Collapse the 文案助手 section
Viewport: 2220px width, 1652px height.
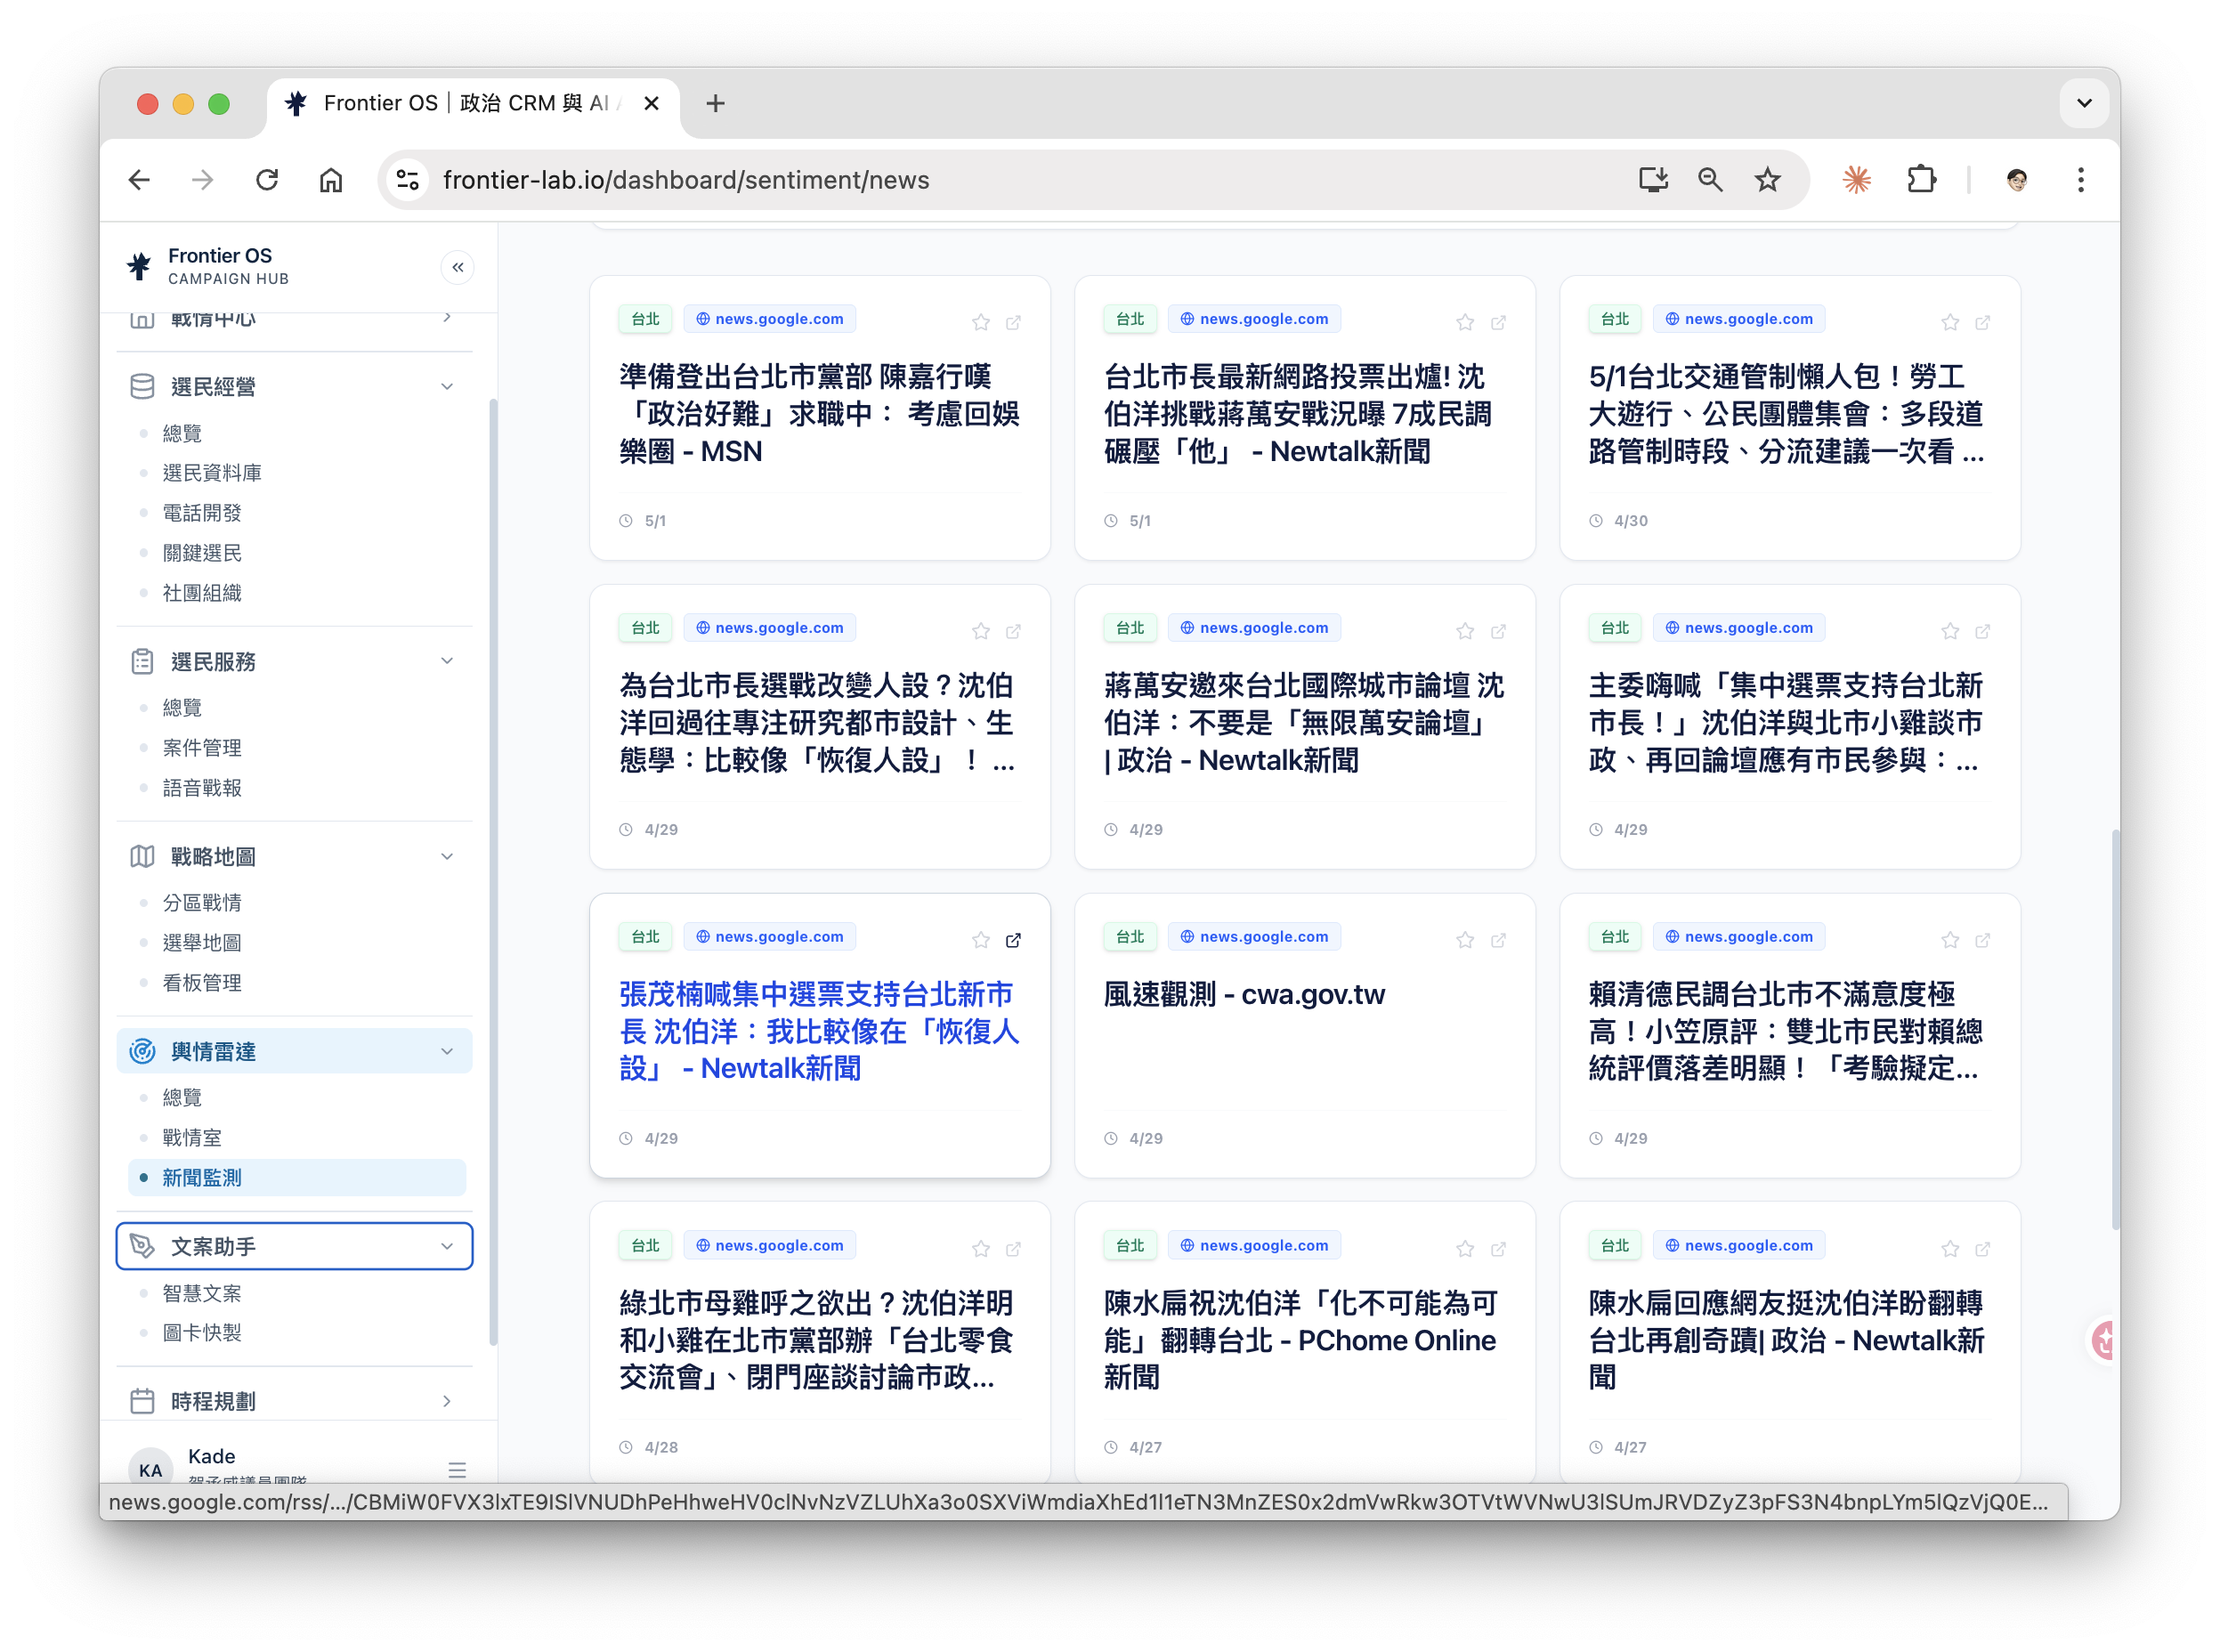click(447, 1246)
